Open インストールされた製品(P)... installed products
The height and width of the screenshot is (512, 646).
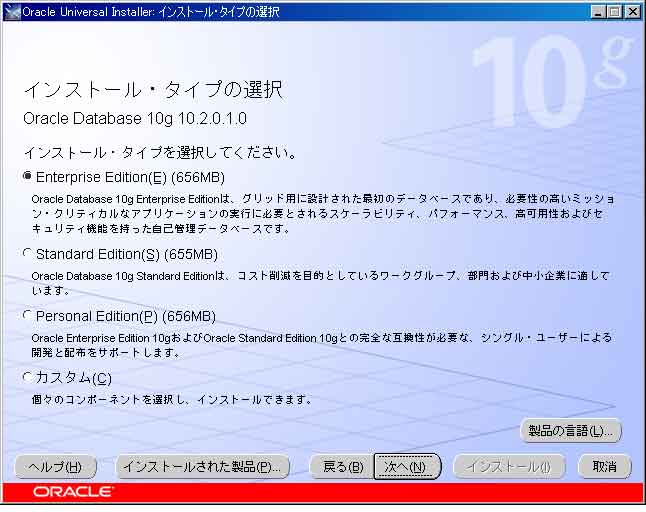pyautogui.click(x=202, y=467)
